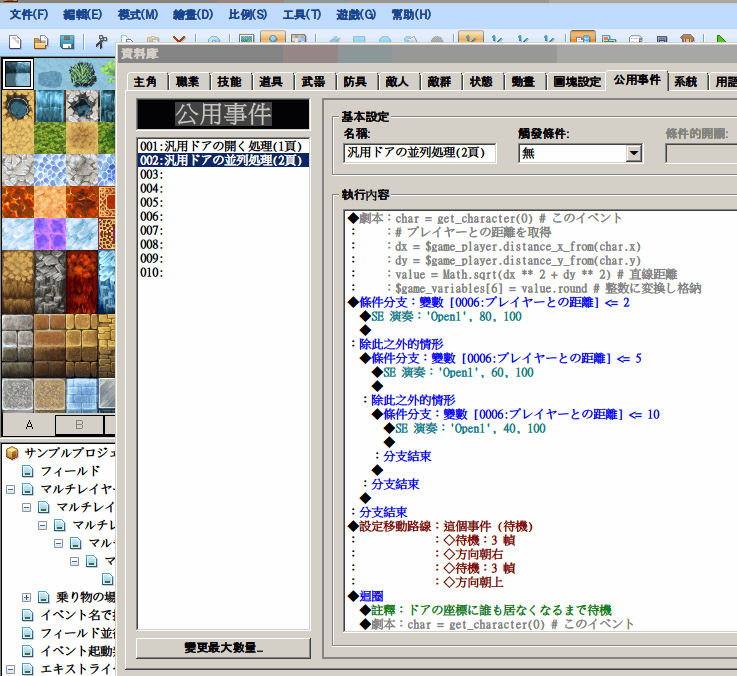
Task: Select the red lava tile
Action: (18, 202)
